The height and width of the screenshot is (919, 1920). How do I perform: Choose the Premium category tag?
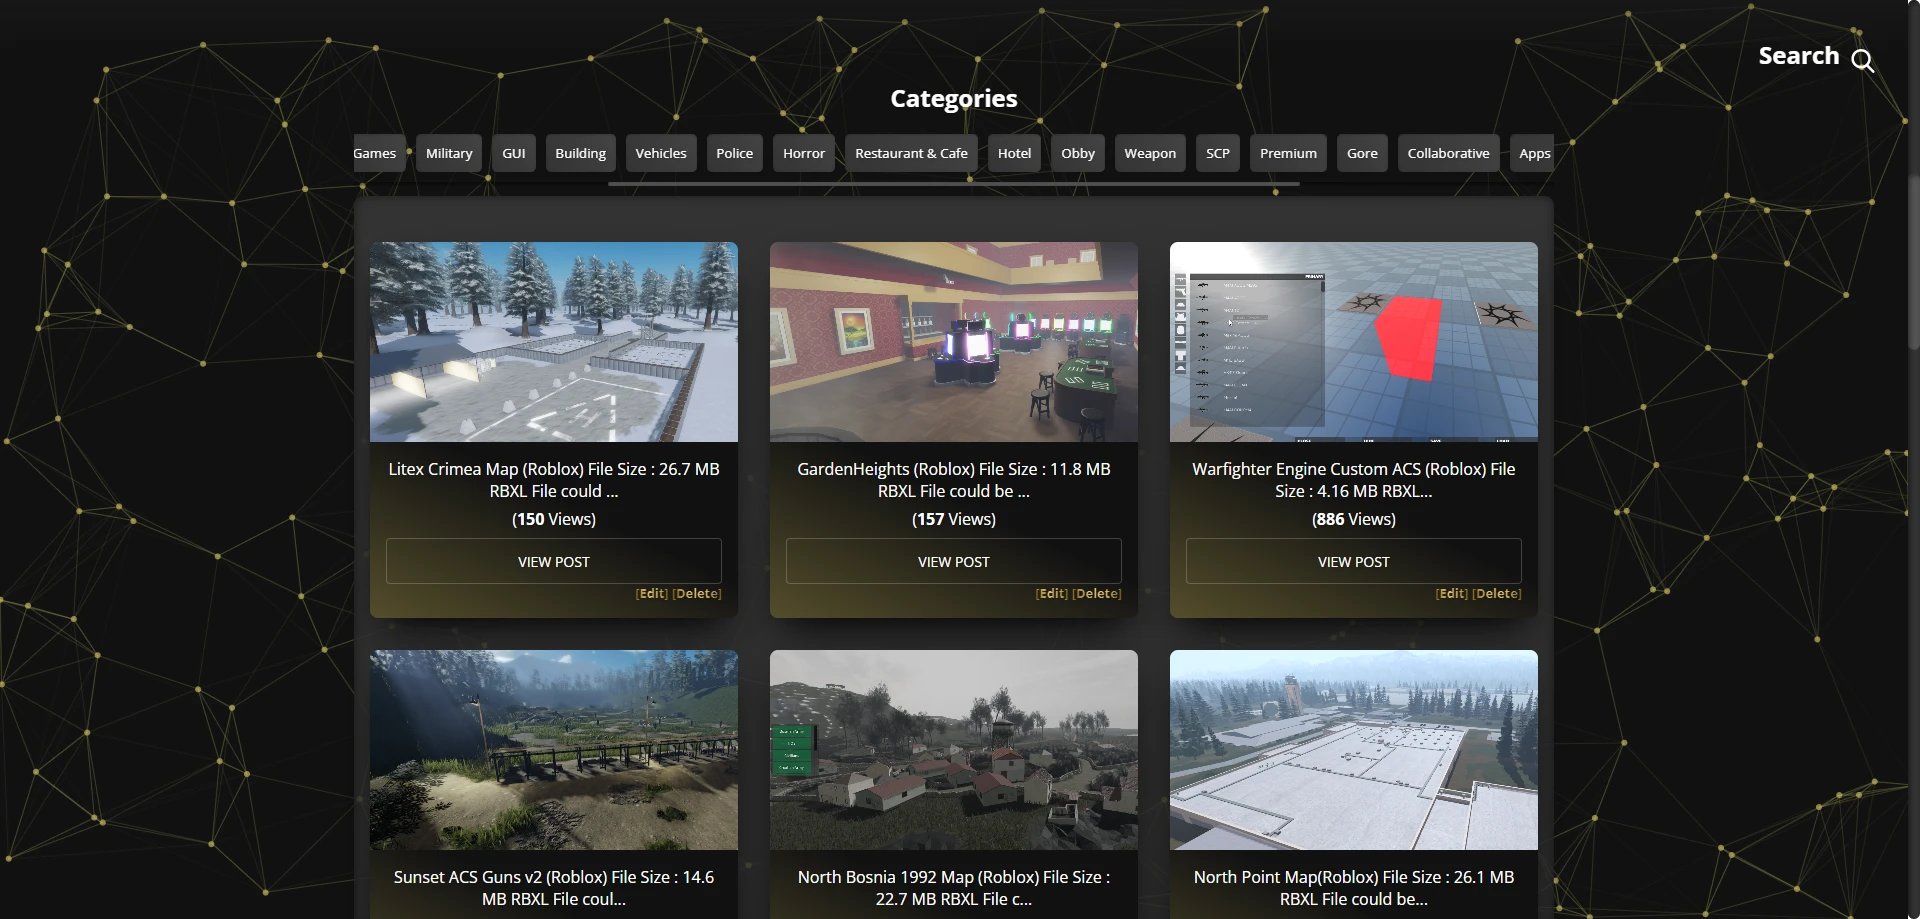coord(1287,153)
